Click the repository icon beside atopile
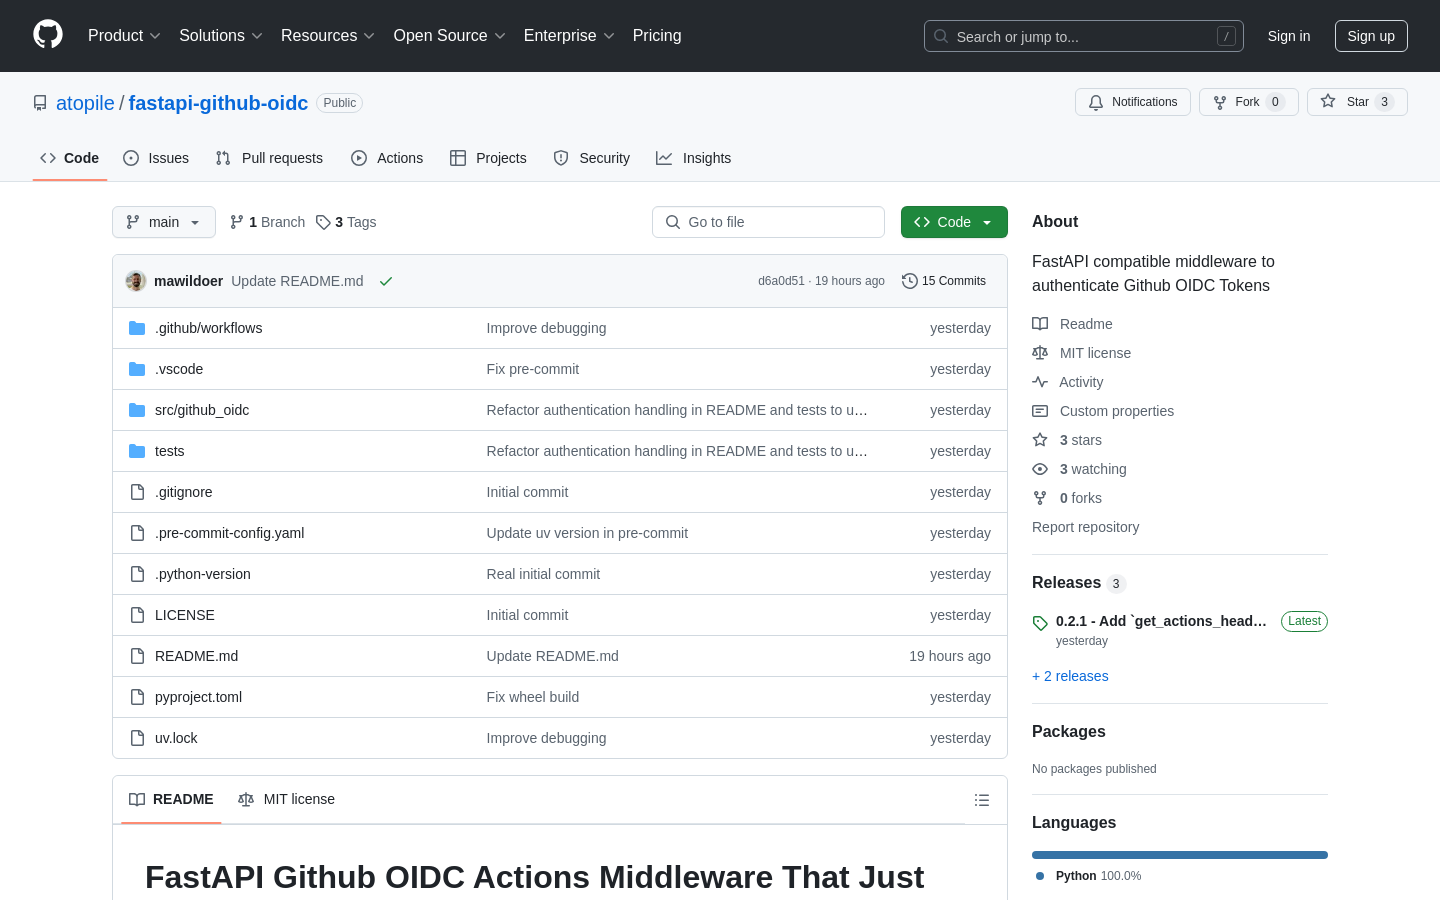This screenshot has height=900, width=1440. pyautogui.click(x=40, y=103)
